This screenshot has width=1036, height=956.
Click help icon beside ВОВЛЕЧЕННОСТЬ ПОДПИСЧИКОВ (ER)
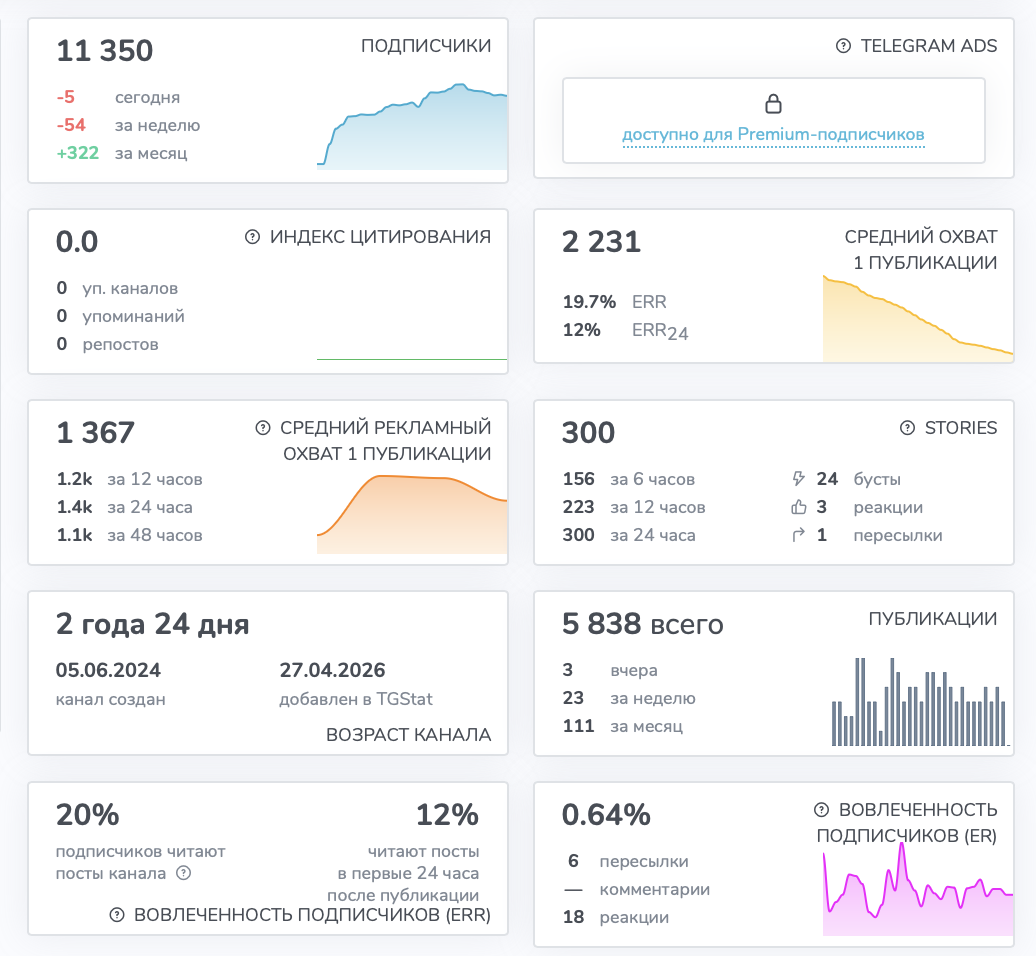coord(821,809)
